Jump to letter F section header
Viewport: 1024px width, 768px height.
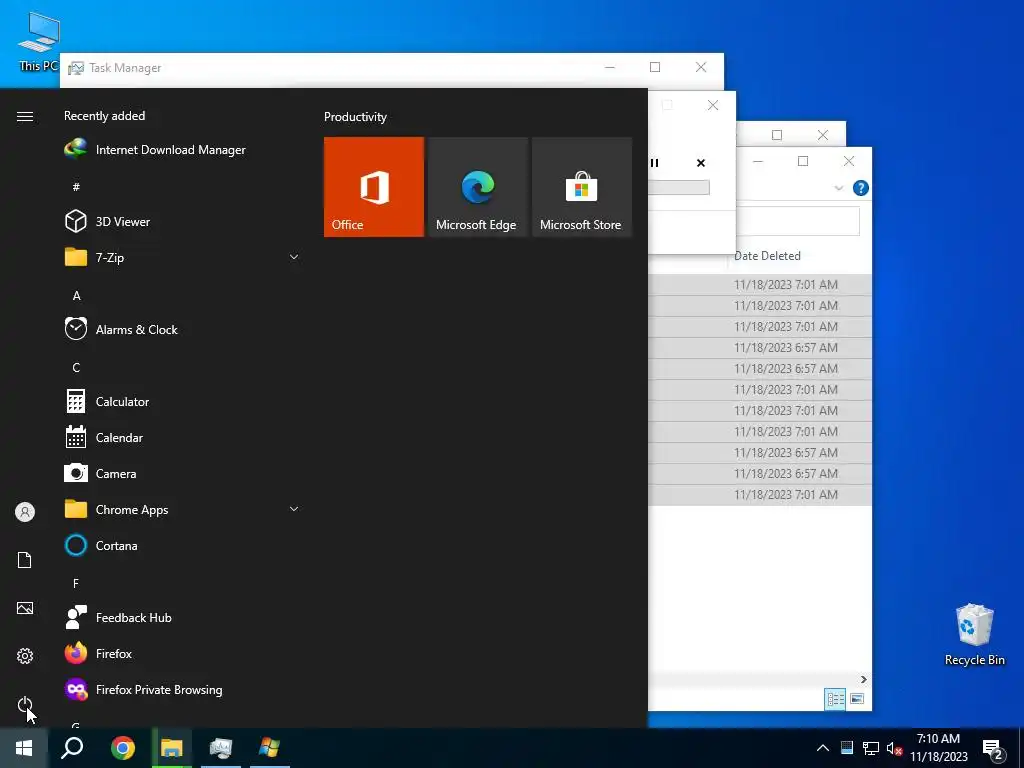coord(76,583)
